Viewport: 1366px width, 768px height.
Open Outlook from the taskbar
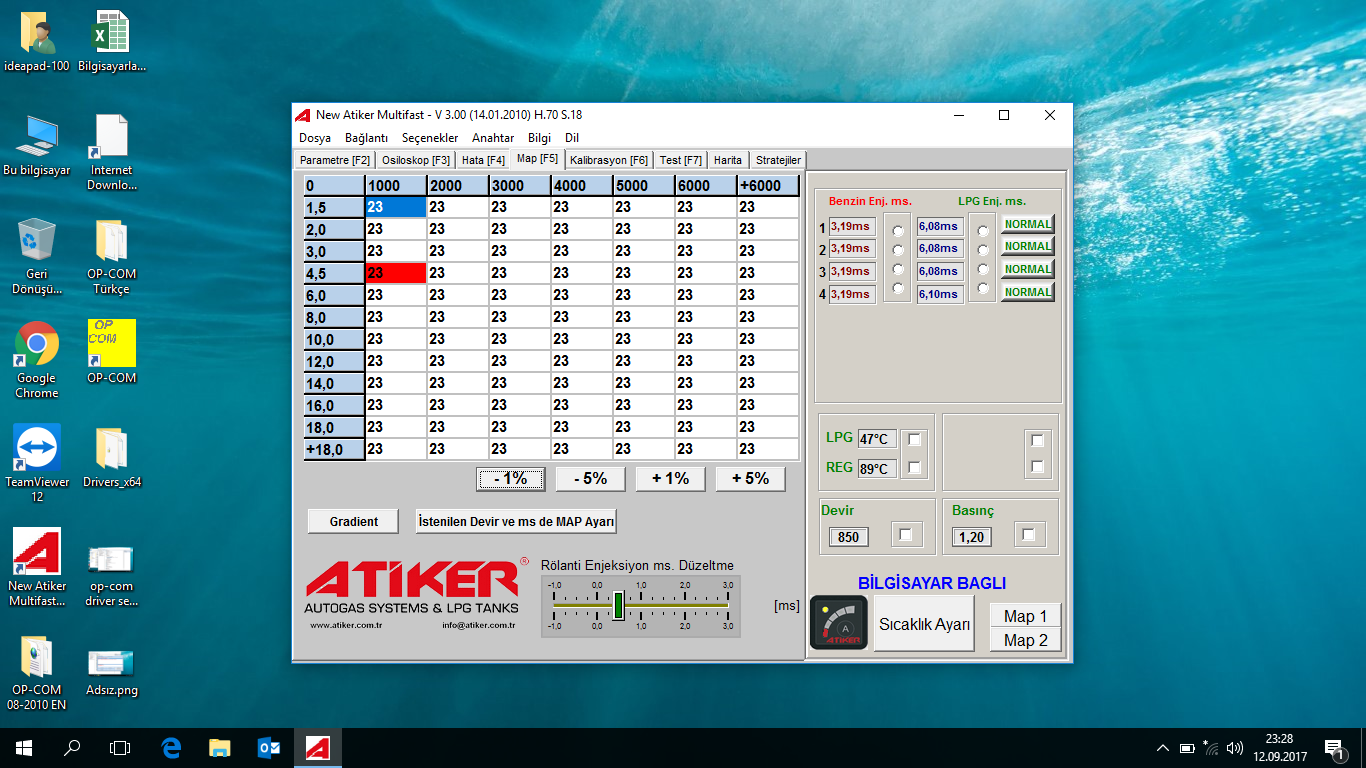click(269, 747)
